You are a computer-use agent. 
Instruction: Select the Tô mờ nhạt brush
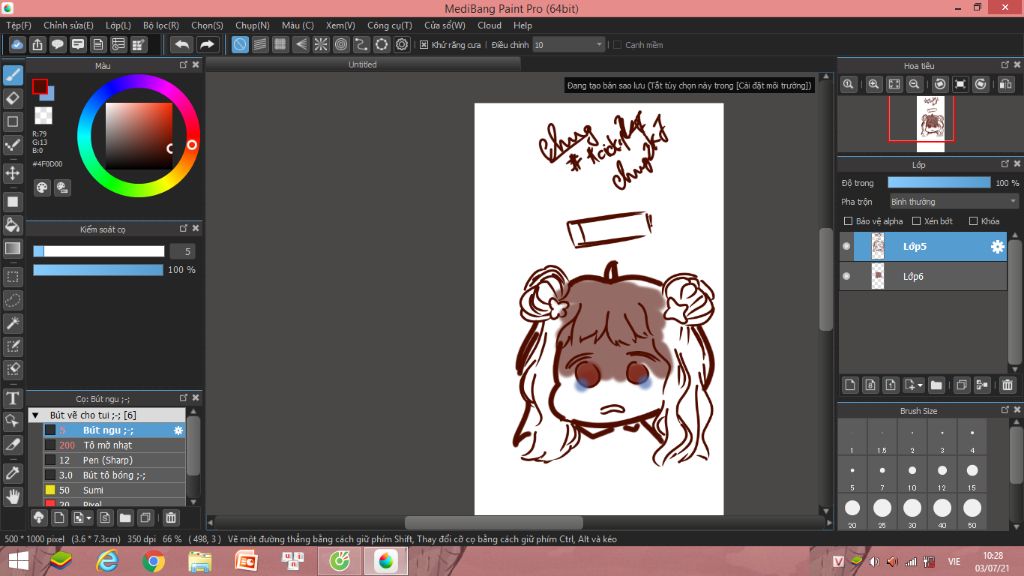click(x=114, y=445)
